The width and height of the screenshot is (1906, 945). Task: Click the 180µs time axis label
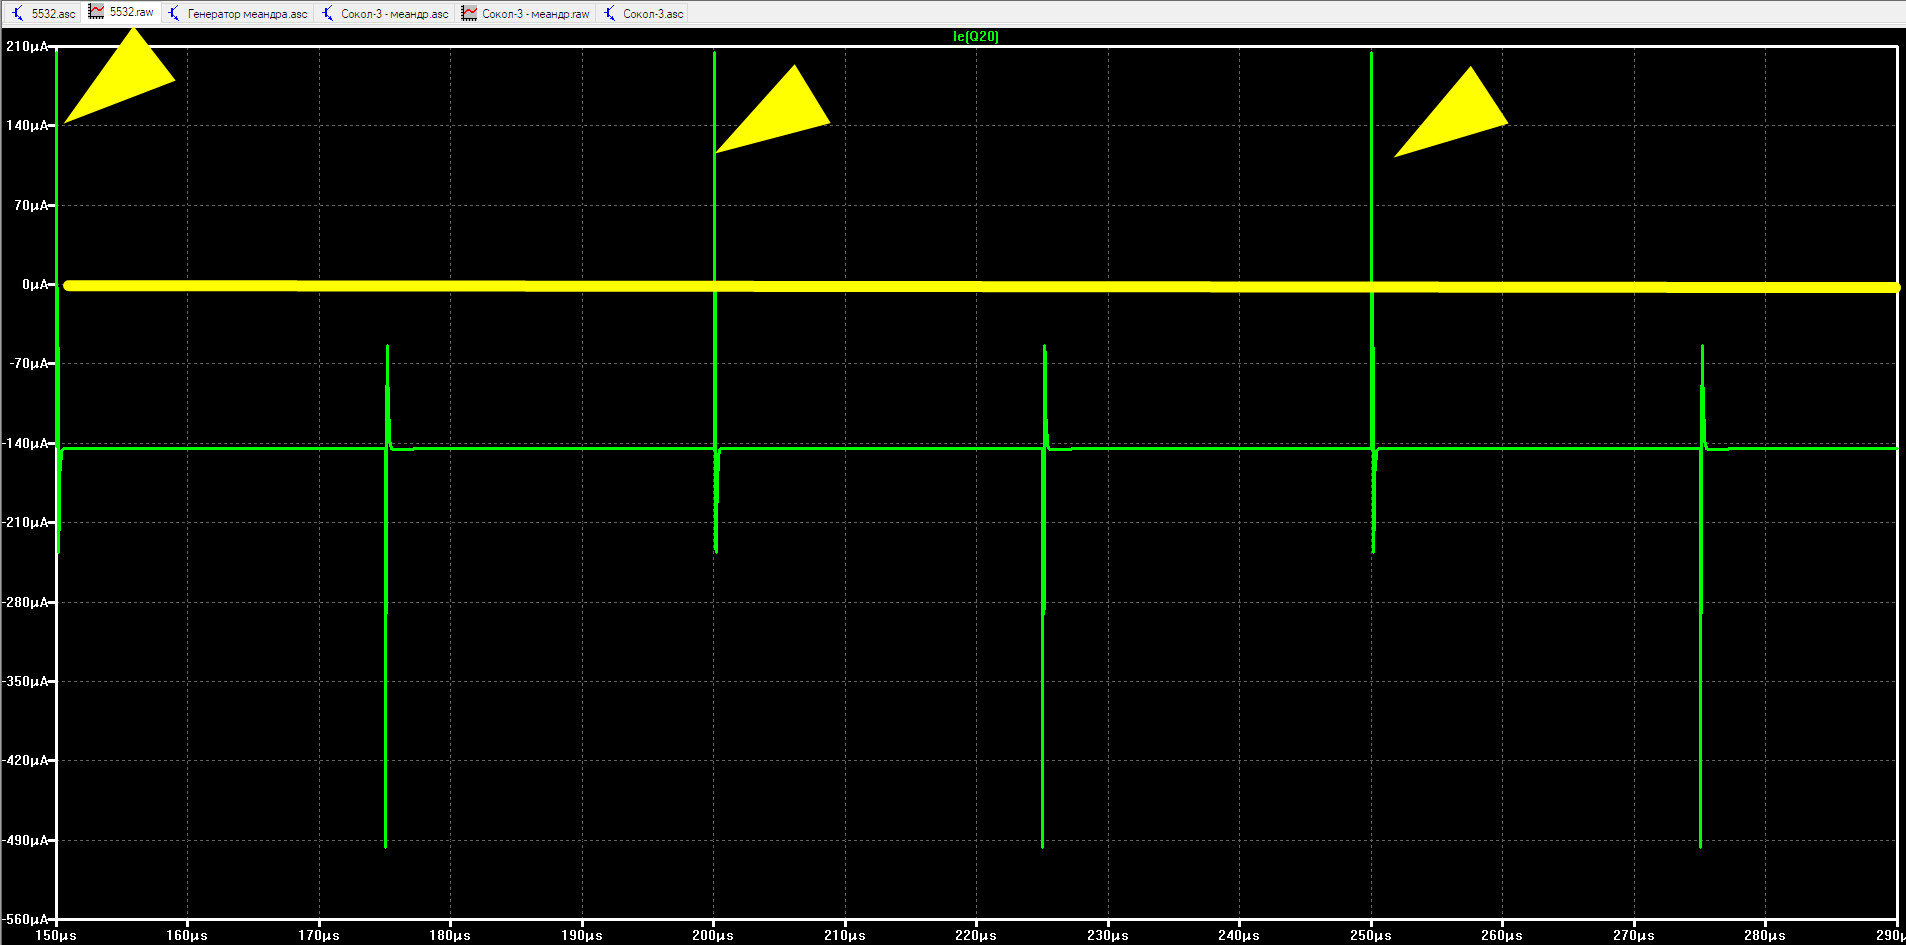(x=450, y=936)
